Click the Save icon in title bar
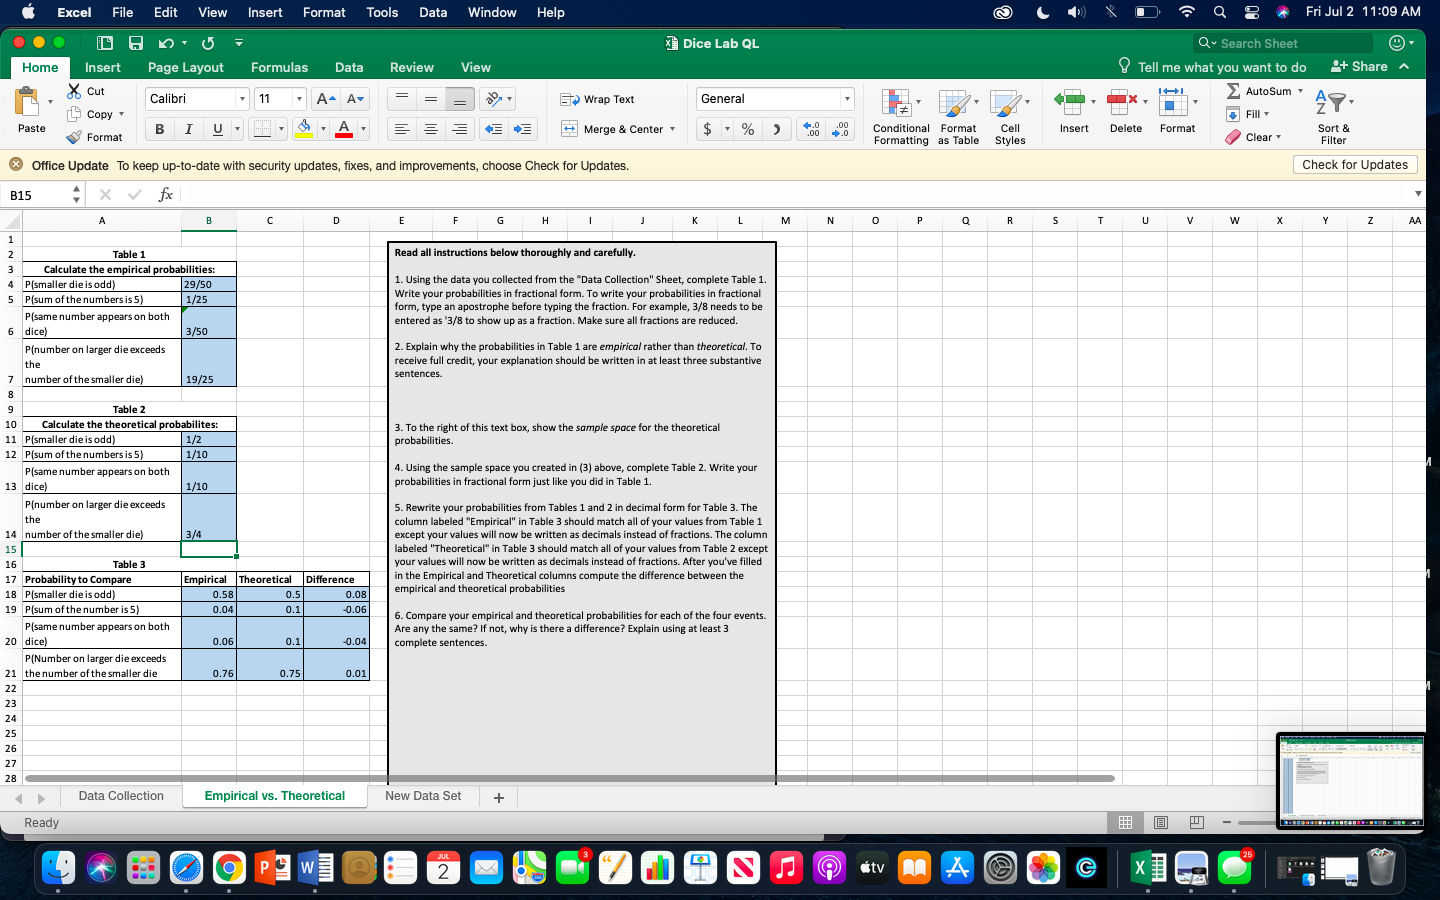1440x900 pixels. coord(136,43)
